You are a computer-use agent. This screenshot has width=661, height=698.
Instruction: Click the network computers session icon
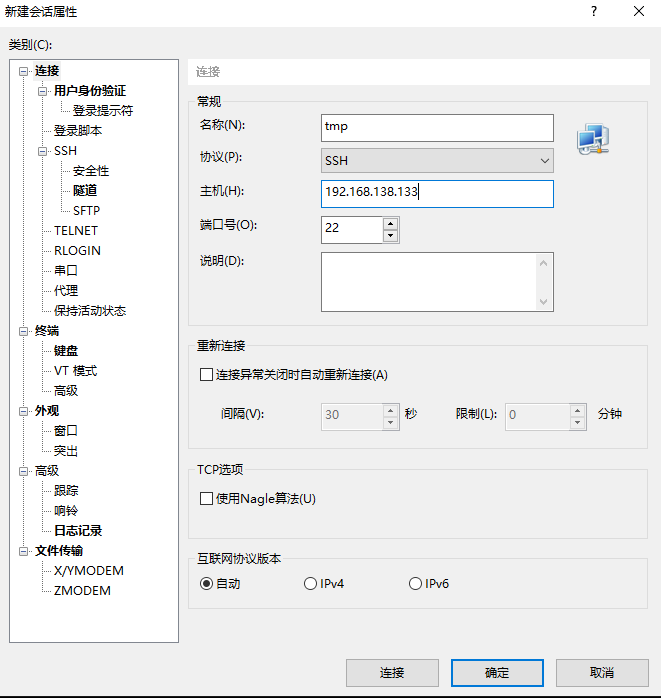pos(592,140)
